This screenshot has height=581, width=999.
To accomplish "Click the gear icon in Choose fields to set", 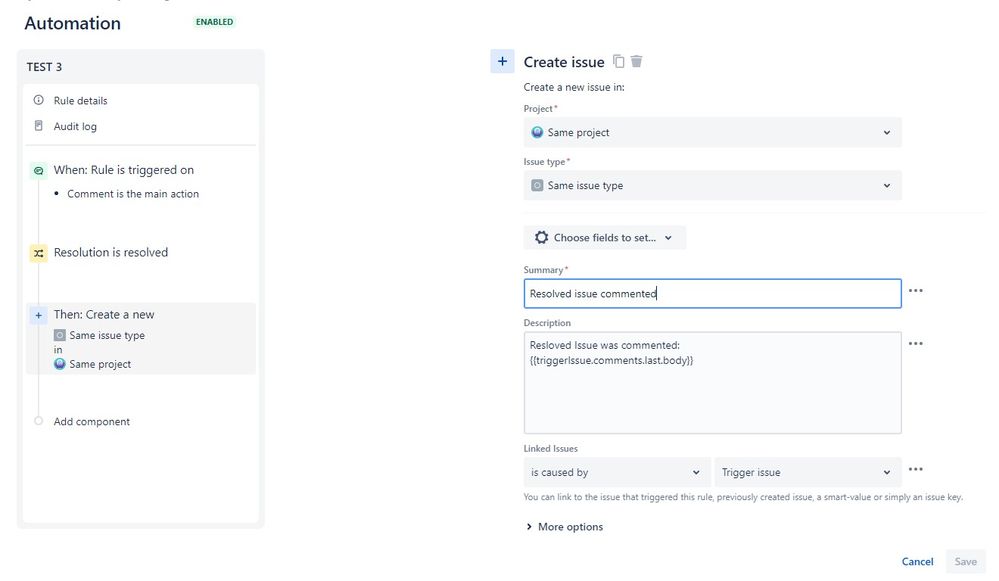I will pyautogui.click(x=542, y=237).
